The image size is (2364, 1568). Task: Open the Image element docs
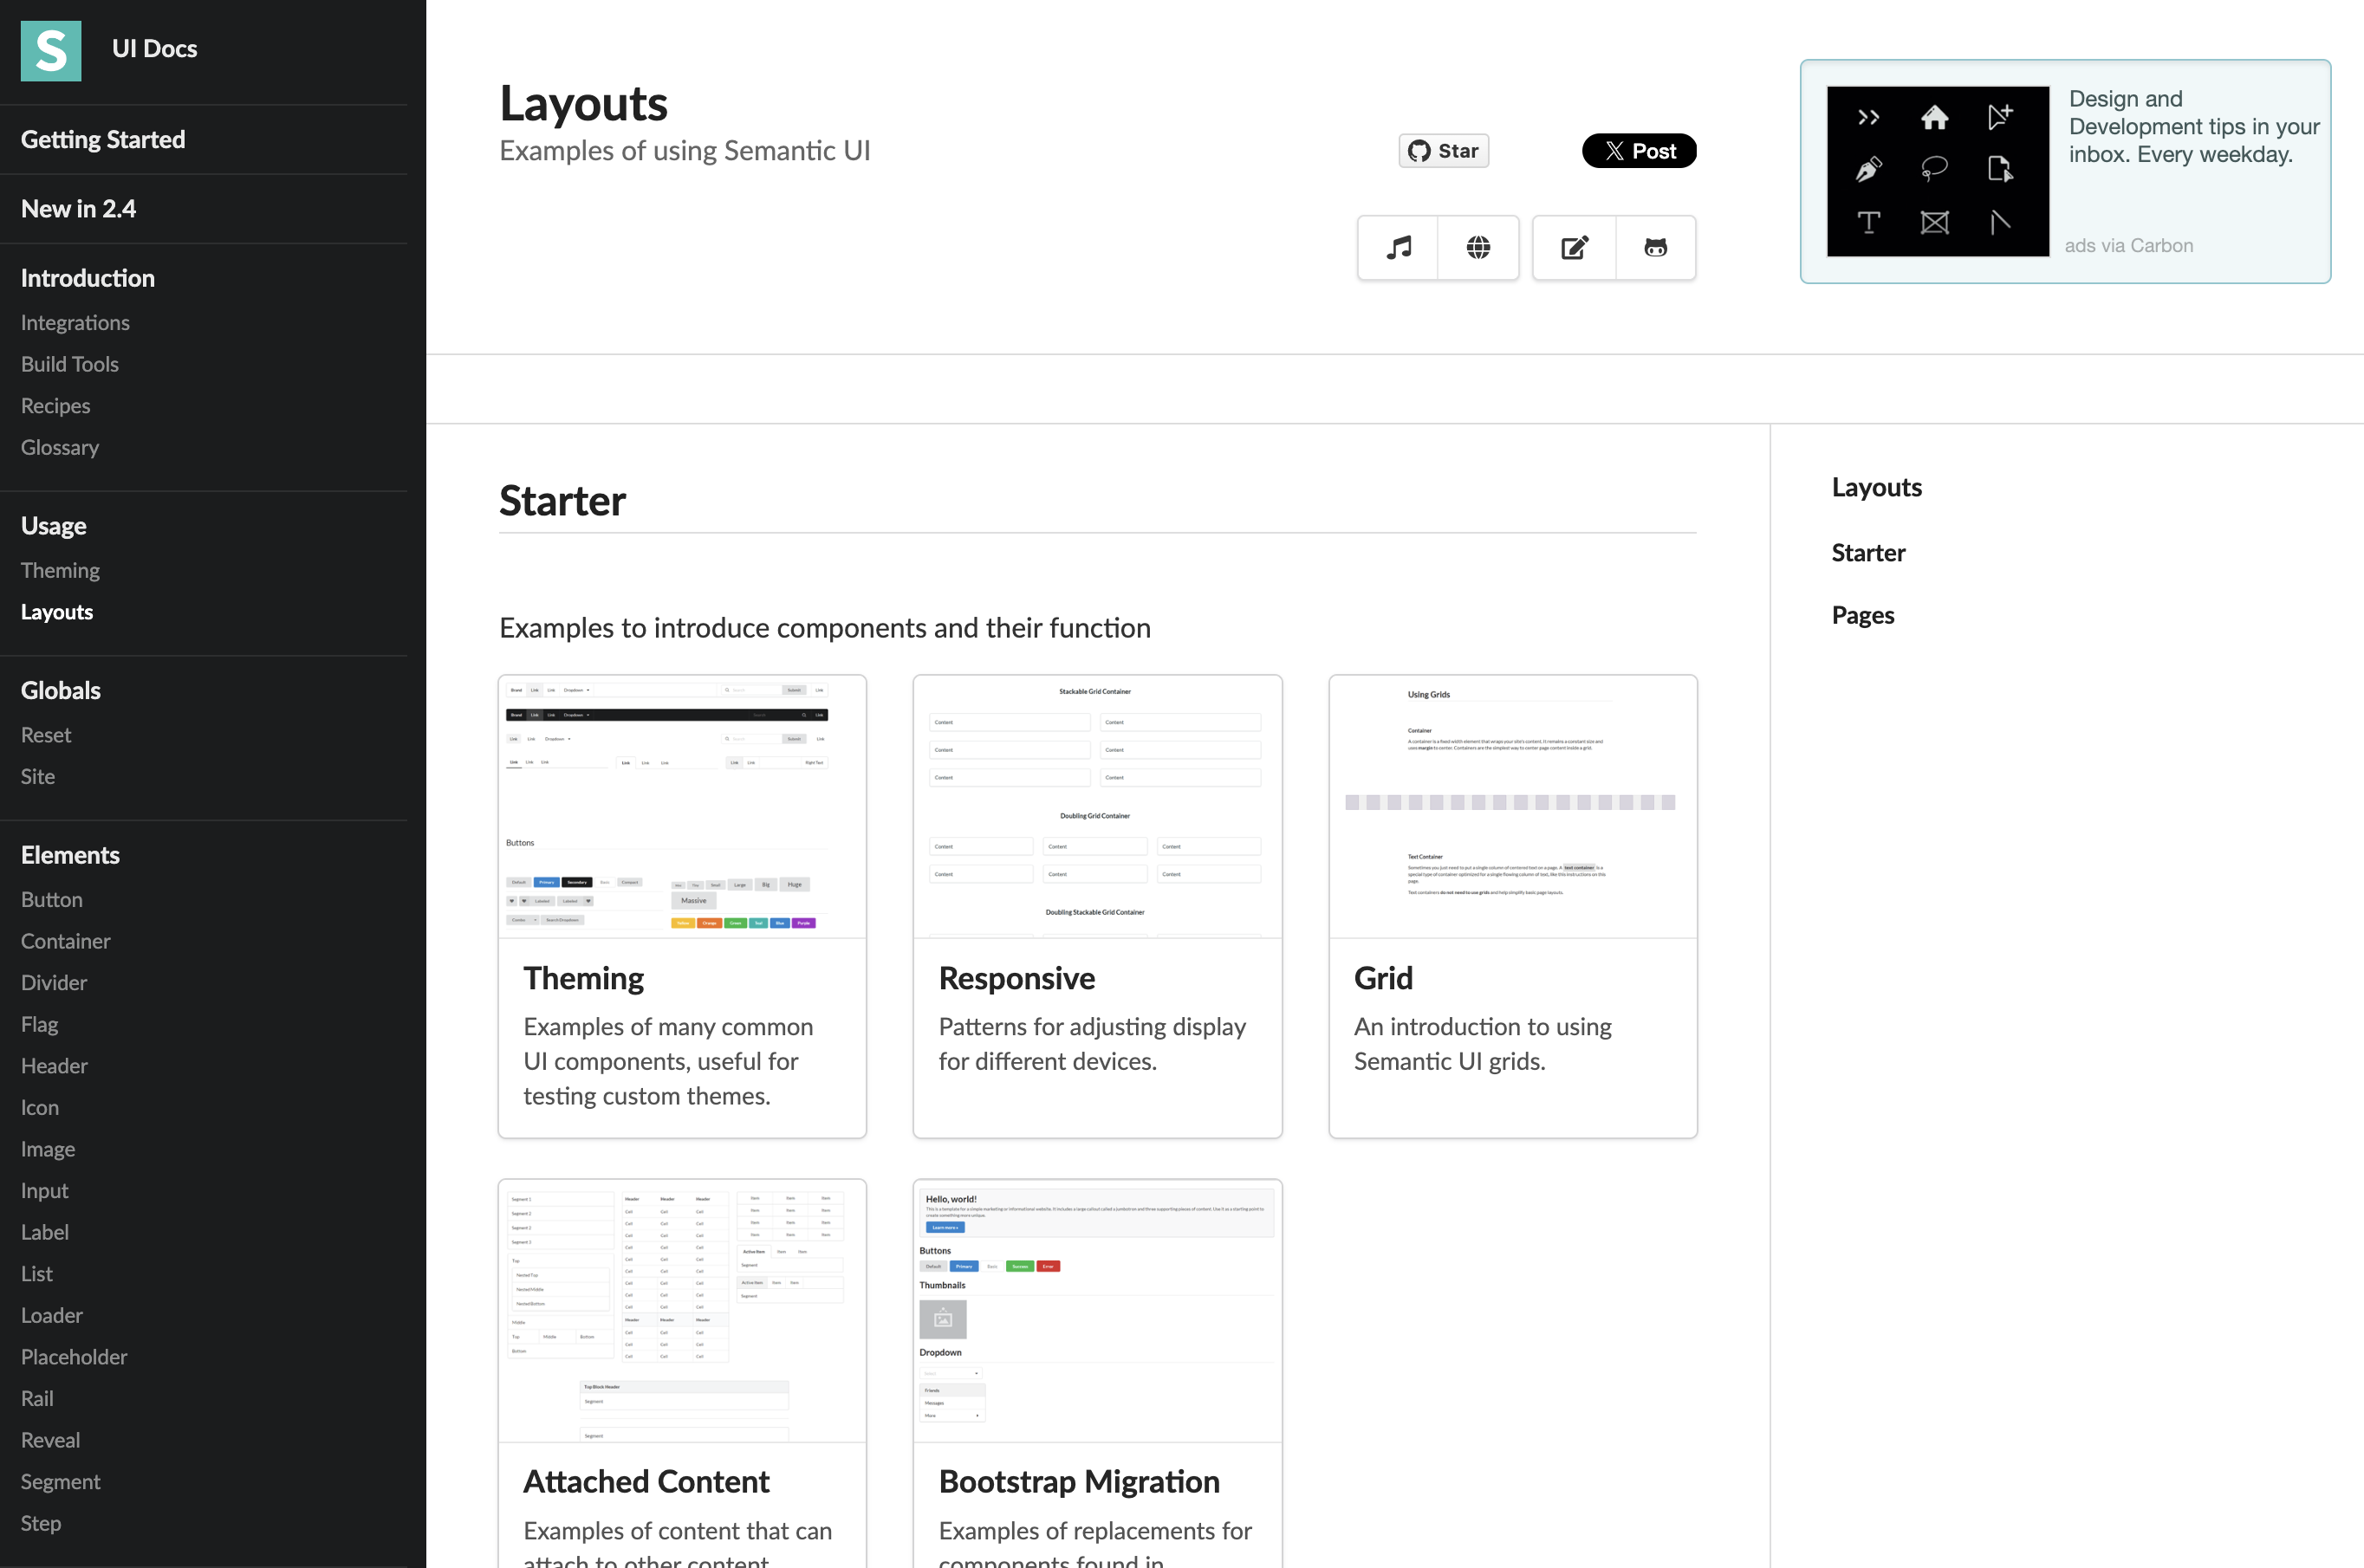tap(48, 1149)
